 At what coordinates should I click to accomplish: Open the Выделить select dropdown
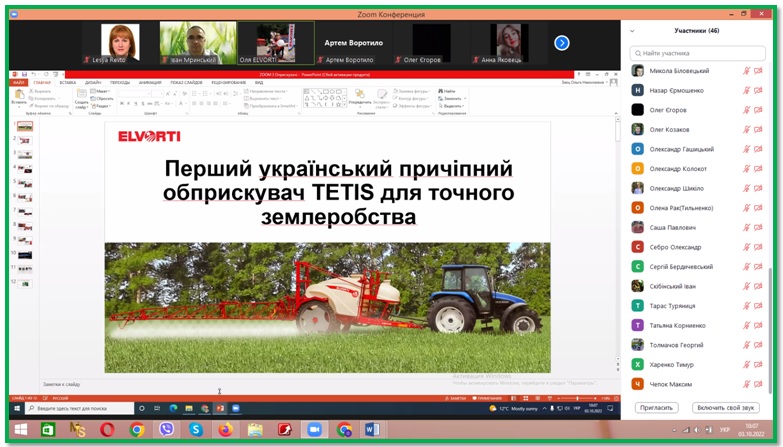[451, 106]
